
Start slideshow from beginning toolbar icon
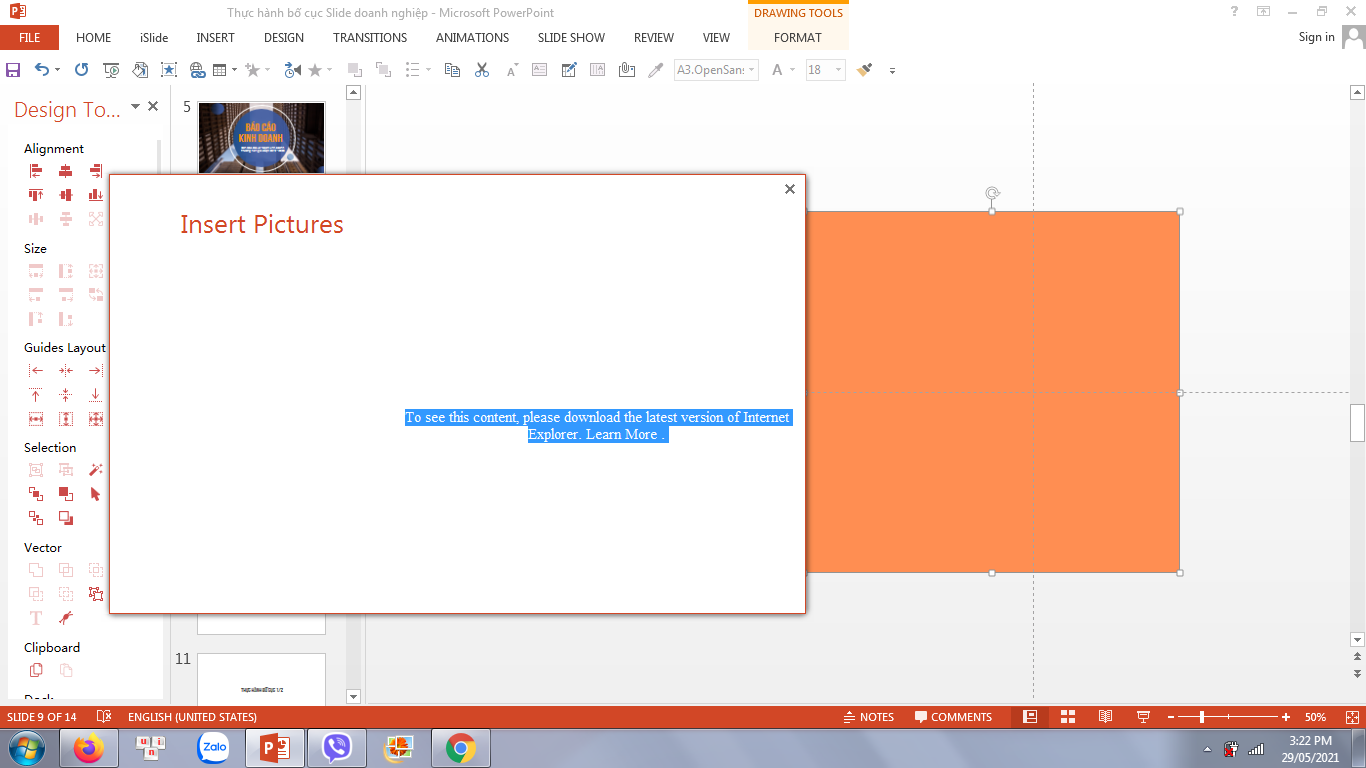point(111,70)
